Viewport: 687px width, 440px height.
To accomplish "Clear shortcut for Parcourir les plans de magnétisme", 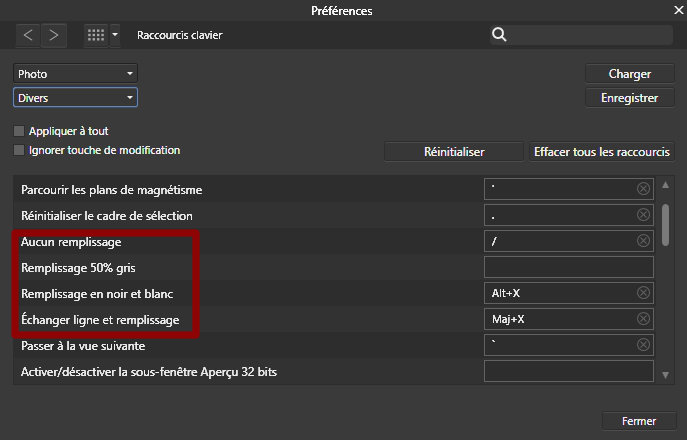I will click(x=643, y=189).
